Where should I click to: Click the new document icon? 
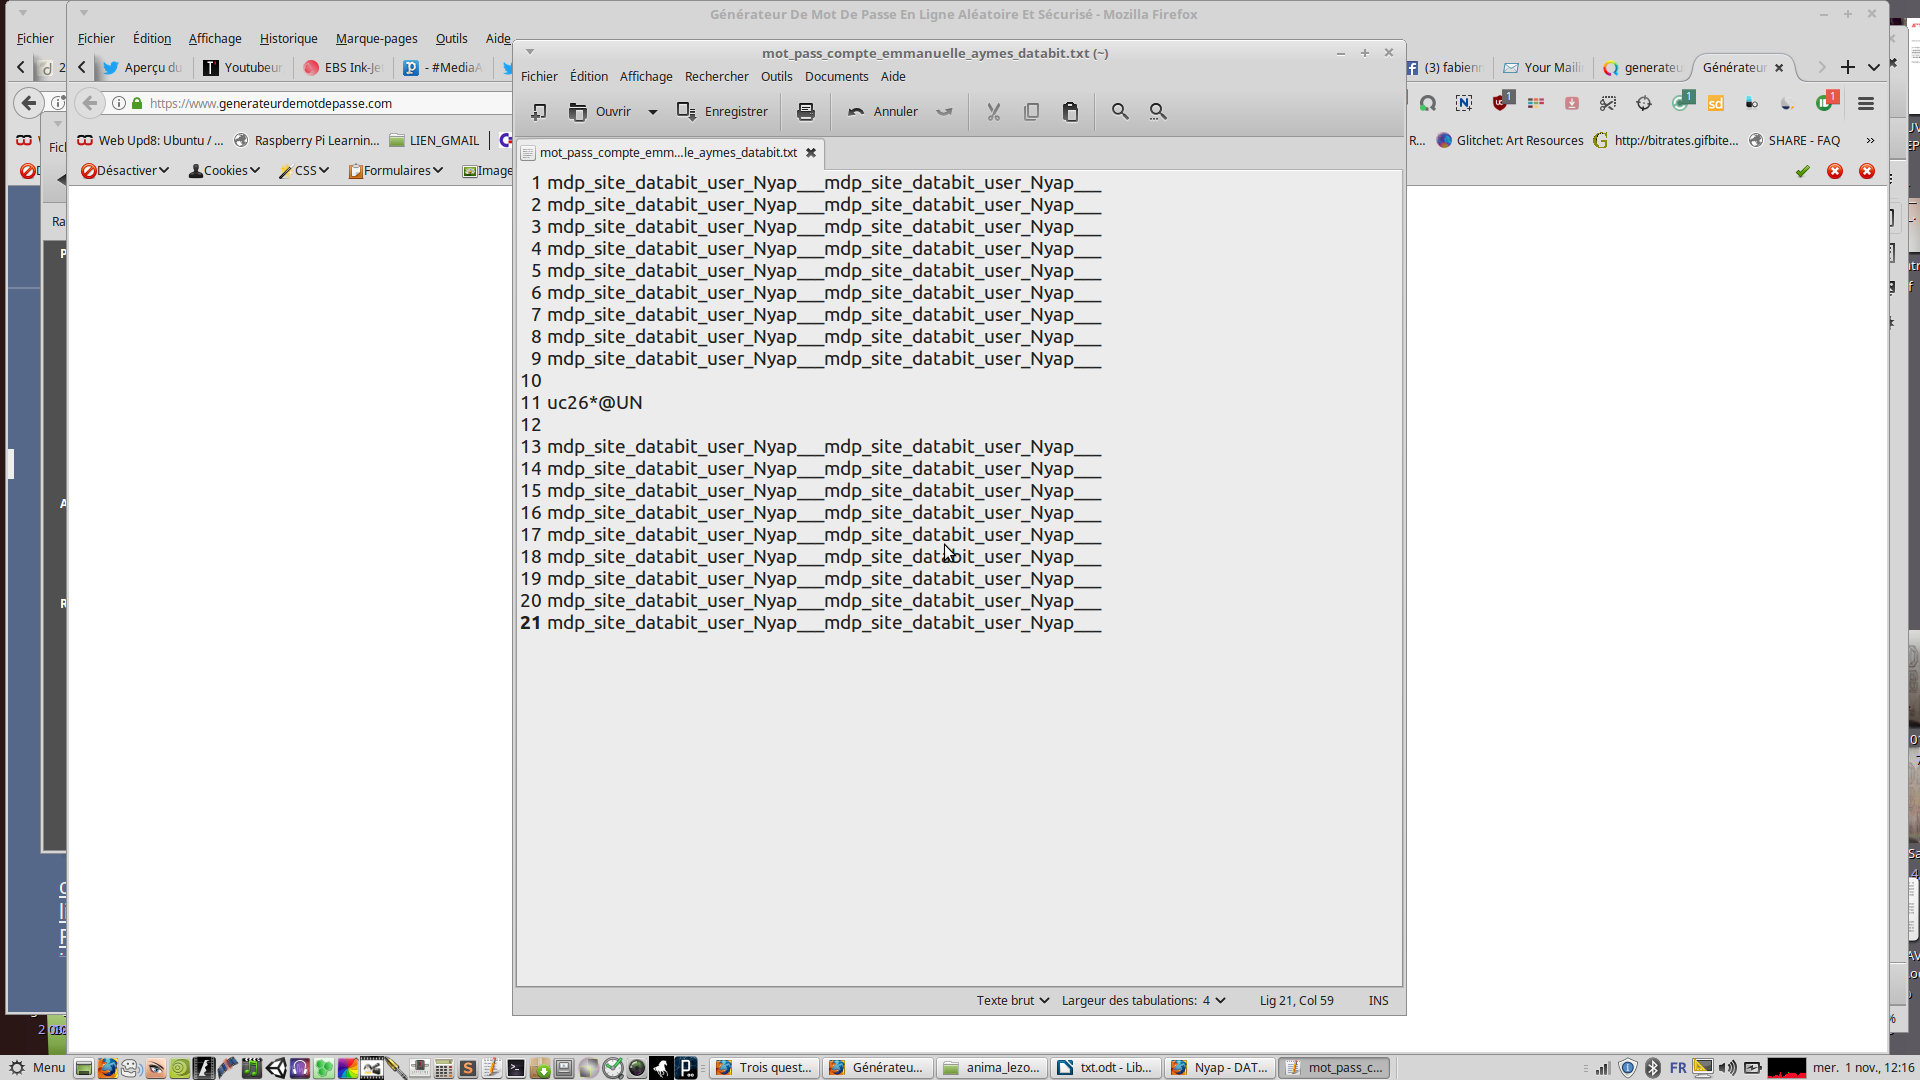[539, 112]
